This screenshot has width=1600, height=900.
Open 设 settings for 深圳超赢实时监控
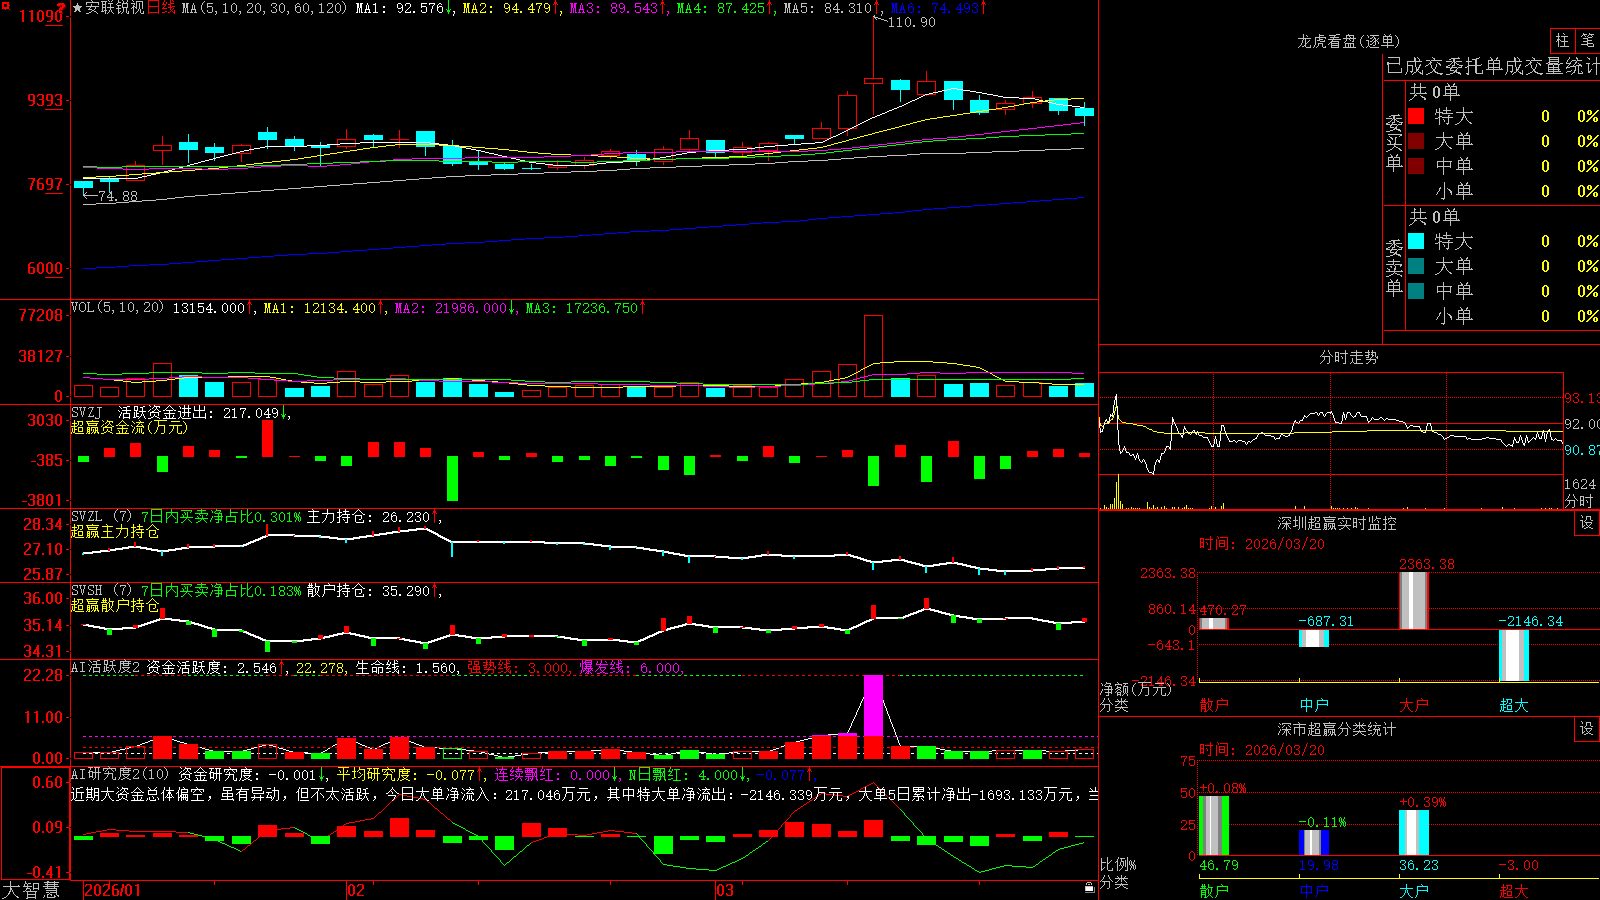point(1587,523)
